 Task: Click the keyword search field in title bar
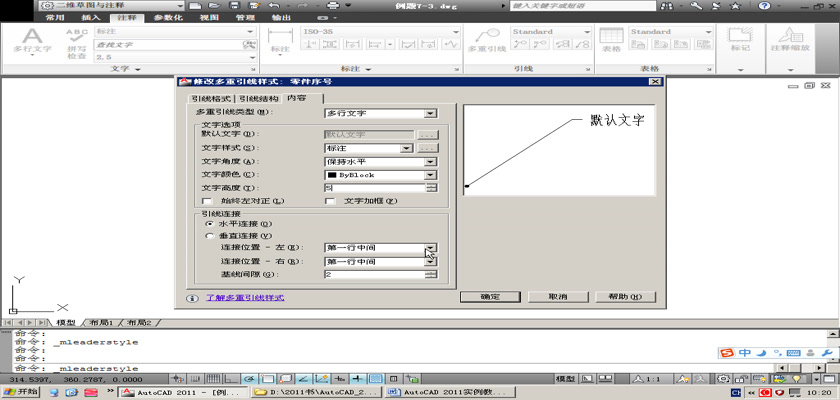[x=583, y=6]
